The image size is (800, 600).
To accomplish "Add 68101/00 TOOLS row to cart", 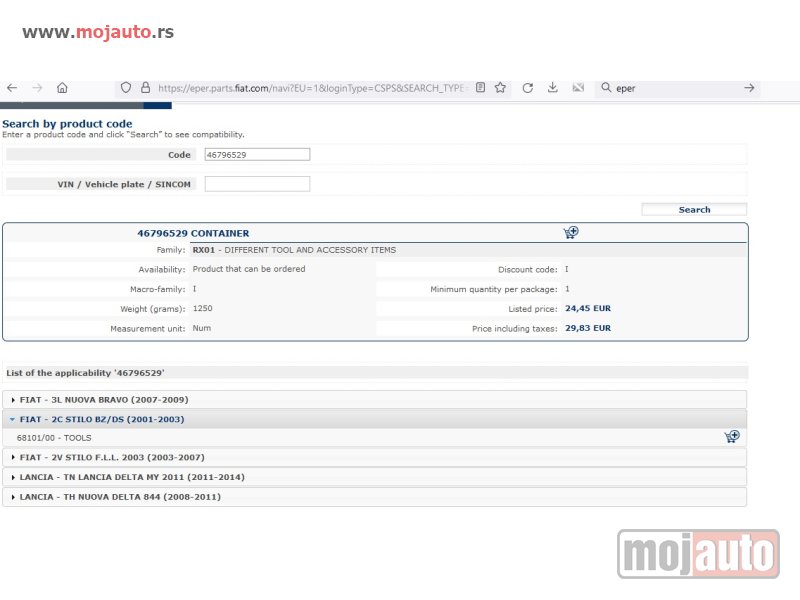I will (x=732, y=437).
